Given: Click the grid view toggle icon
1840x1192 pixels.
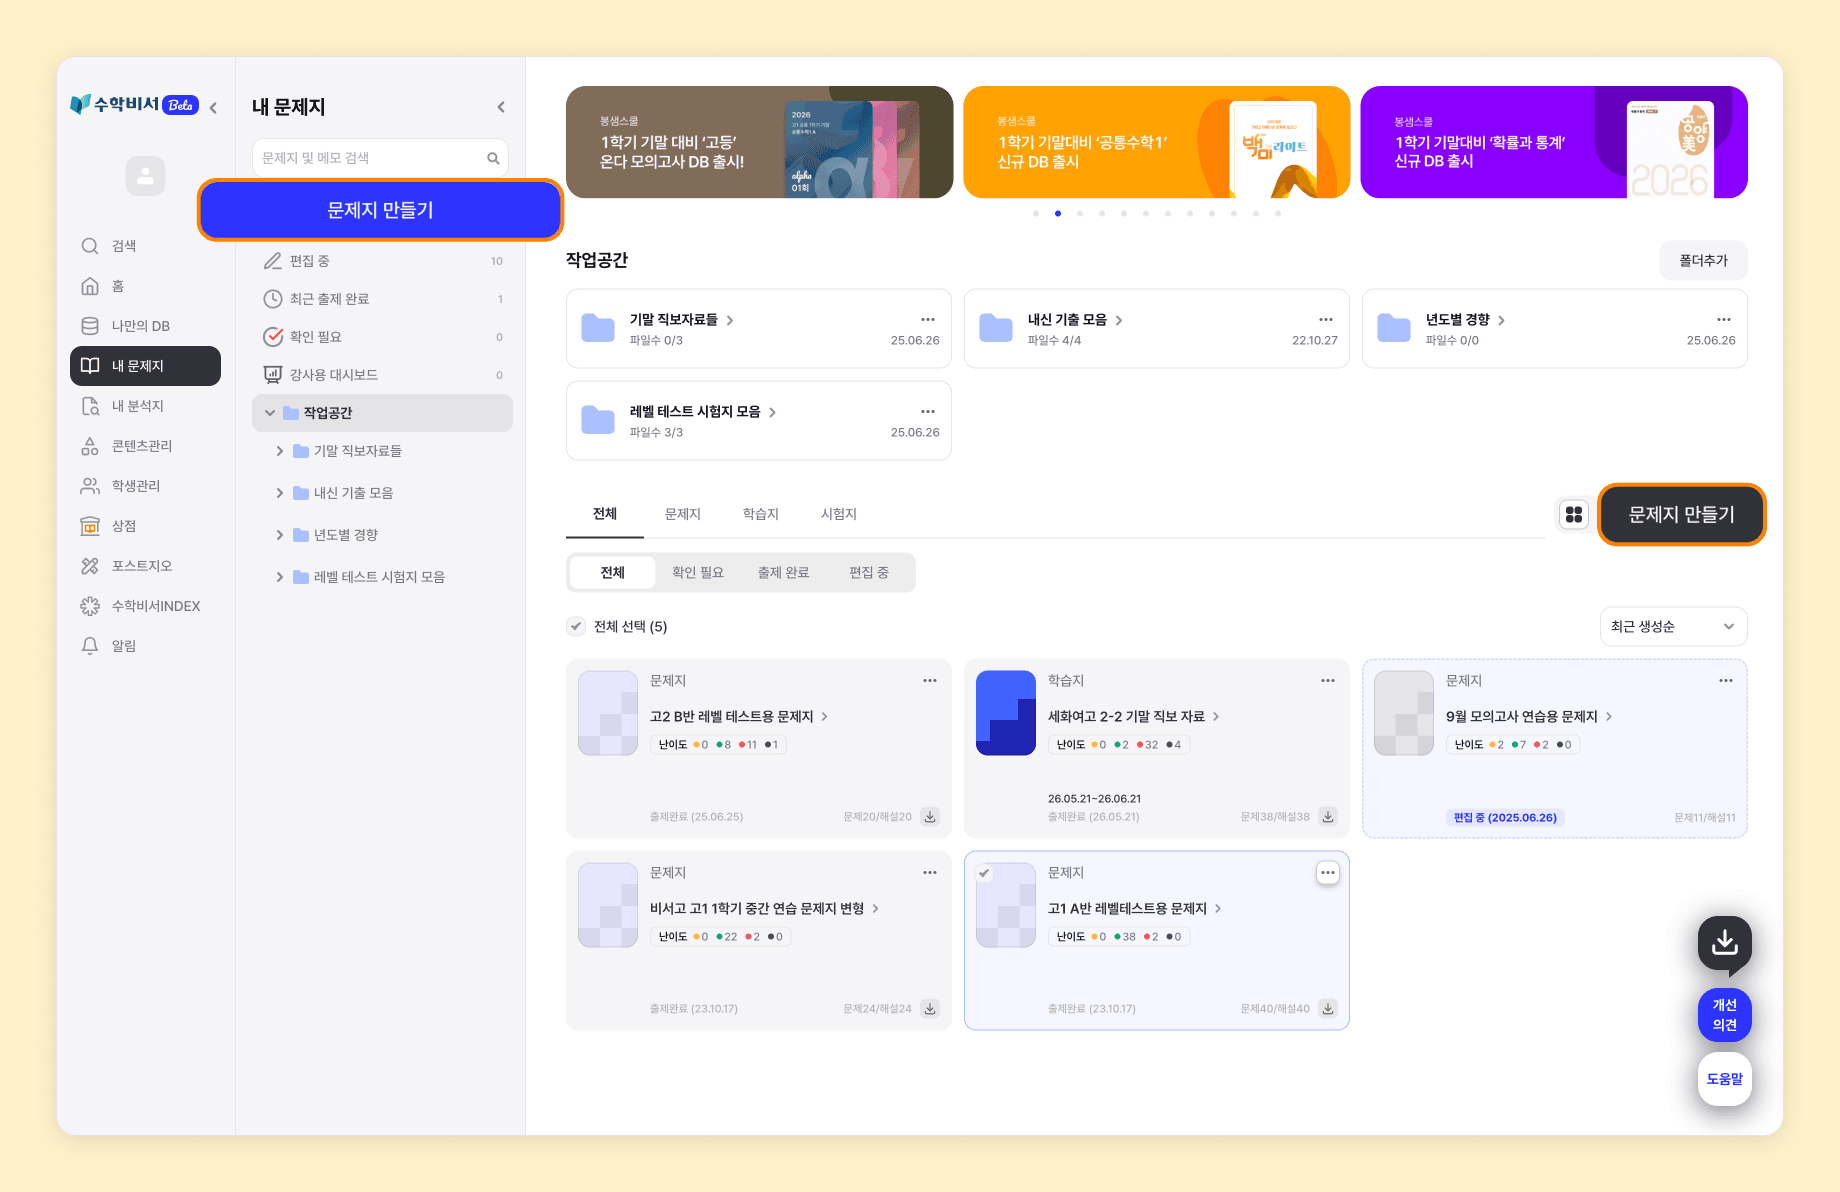Looking at the screenshot, I should [1574, 514].
